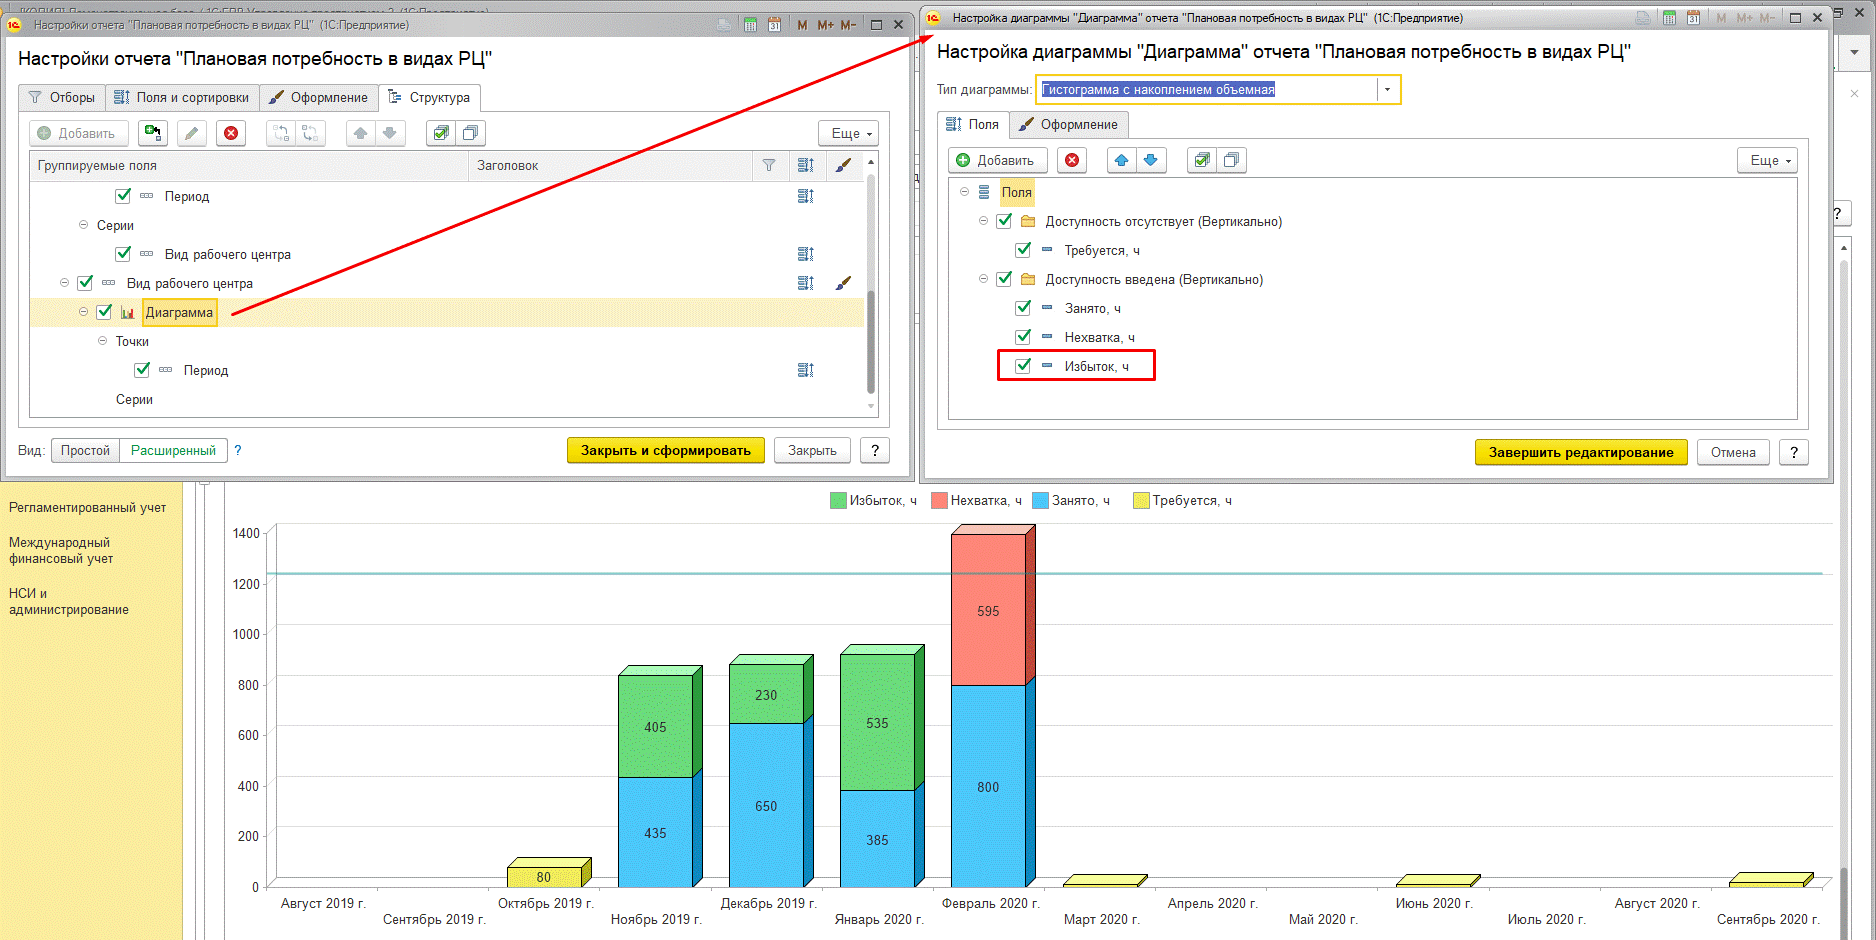This screenshot has height=940, width=1876.
Task: Collapse the Доступность отсутствует group
Action: pyautogui.click(x=983, y=221)
